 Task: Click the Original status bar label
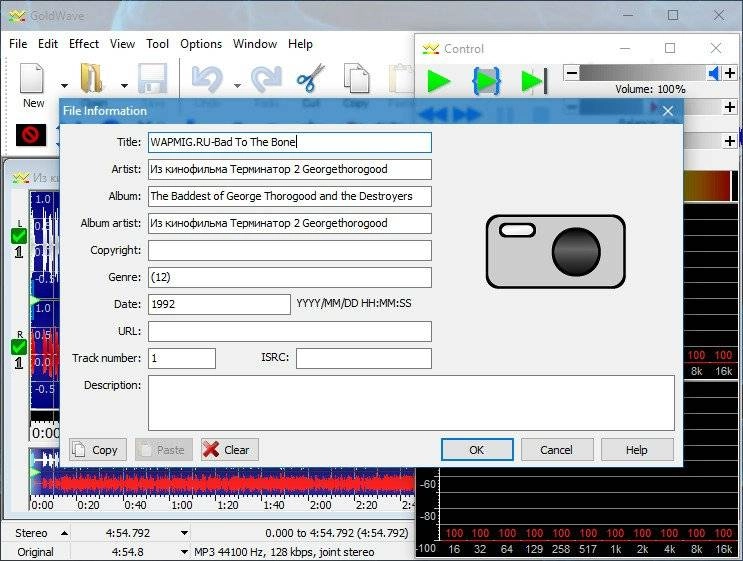tap(35, 552)
